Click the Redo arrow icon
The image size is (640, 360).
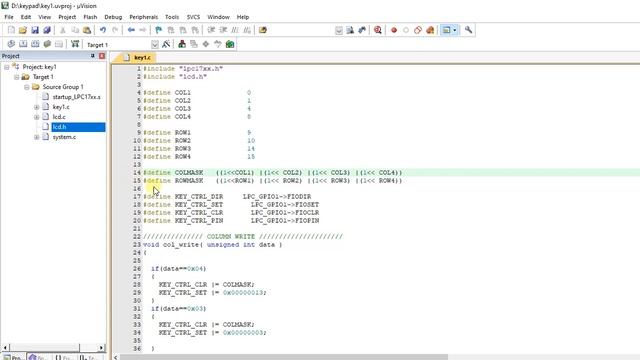click(115, 30)
